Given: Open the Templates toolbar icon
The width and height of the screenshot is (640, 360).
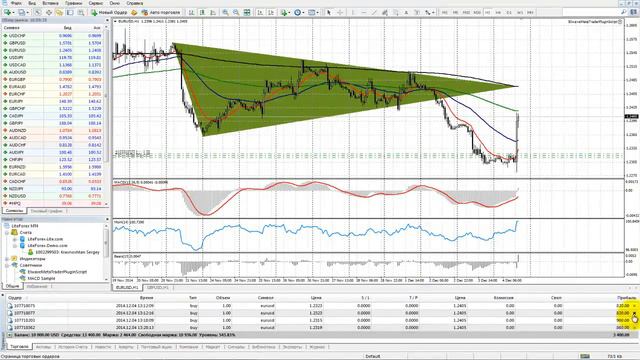Looking at the screenshot, I should coord(312,13).
